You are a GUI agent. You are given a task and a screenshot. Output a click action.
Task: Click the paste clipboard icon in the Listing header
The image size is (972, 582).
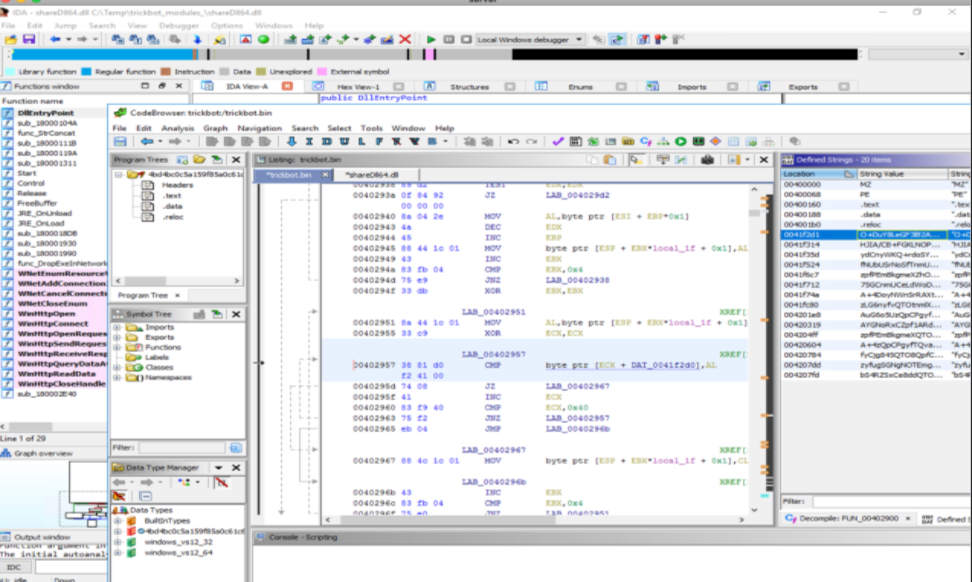(610, 160)
